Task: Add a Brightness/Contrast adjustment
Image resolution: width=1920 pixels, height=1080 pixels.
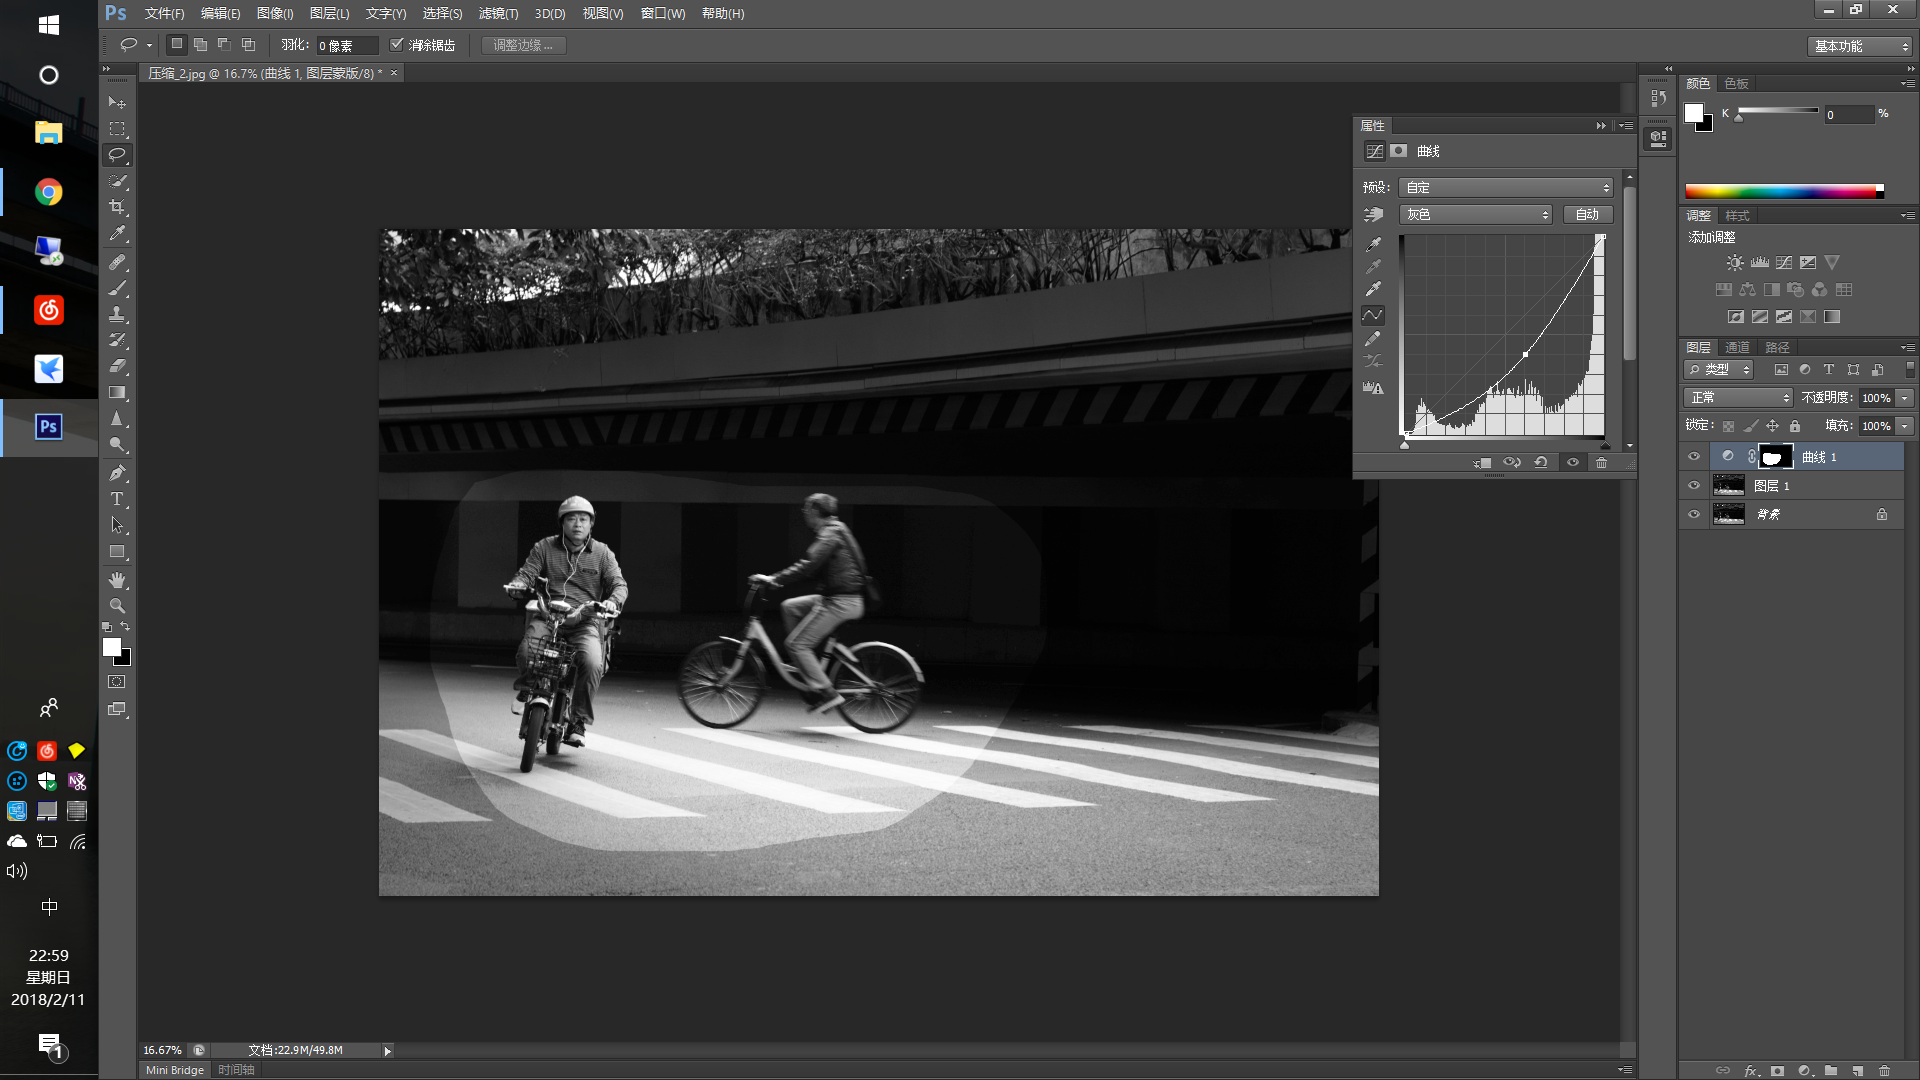Action: click(1735, 263)
